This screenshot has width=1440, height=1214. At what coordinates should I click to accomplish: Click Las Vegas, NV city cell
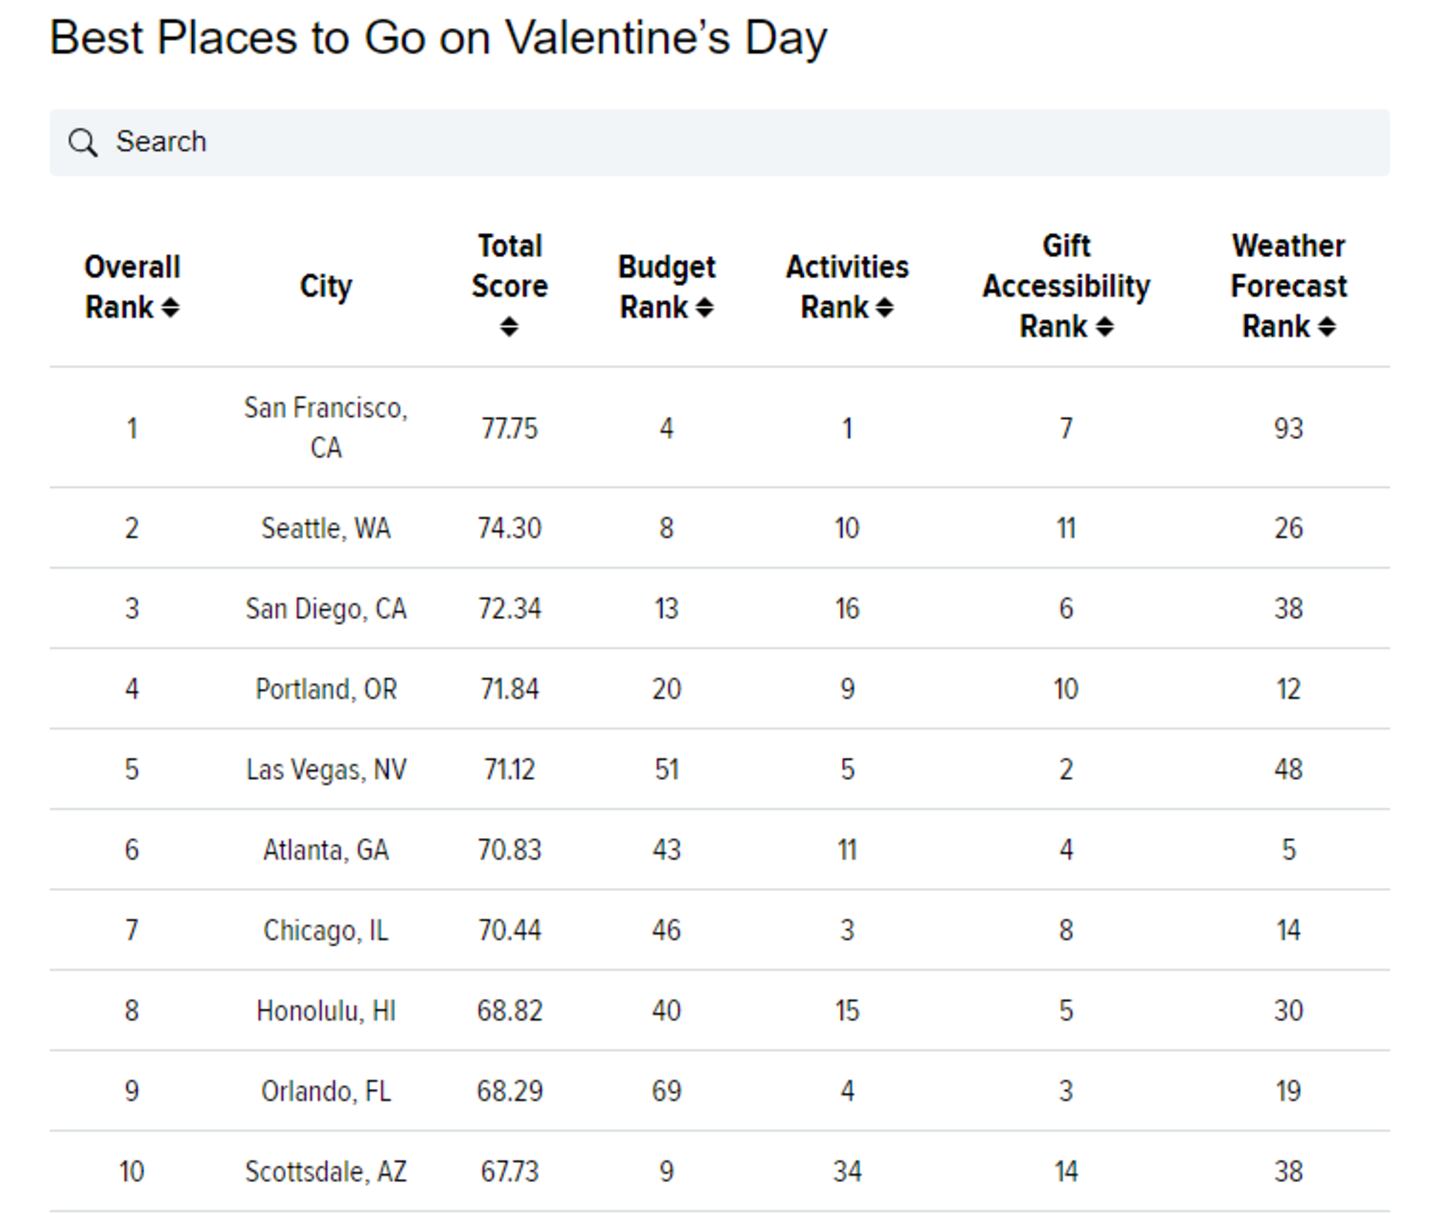point(326,770)
